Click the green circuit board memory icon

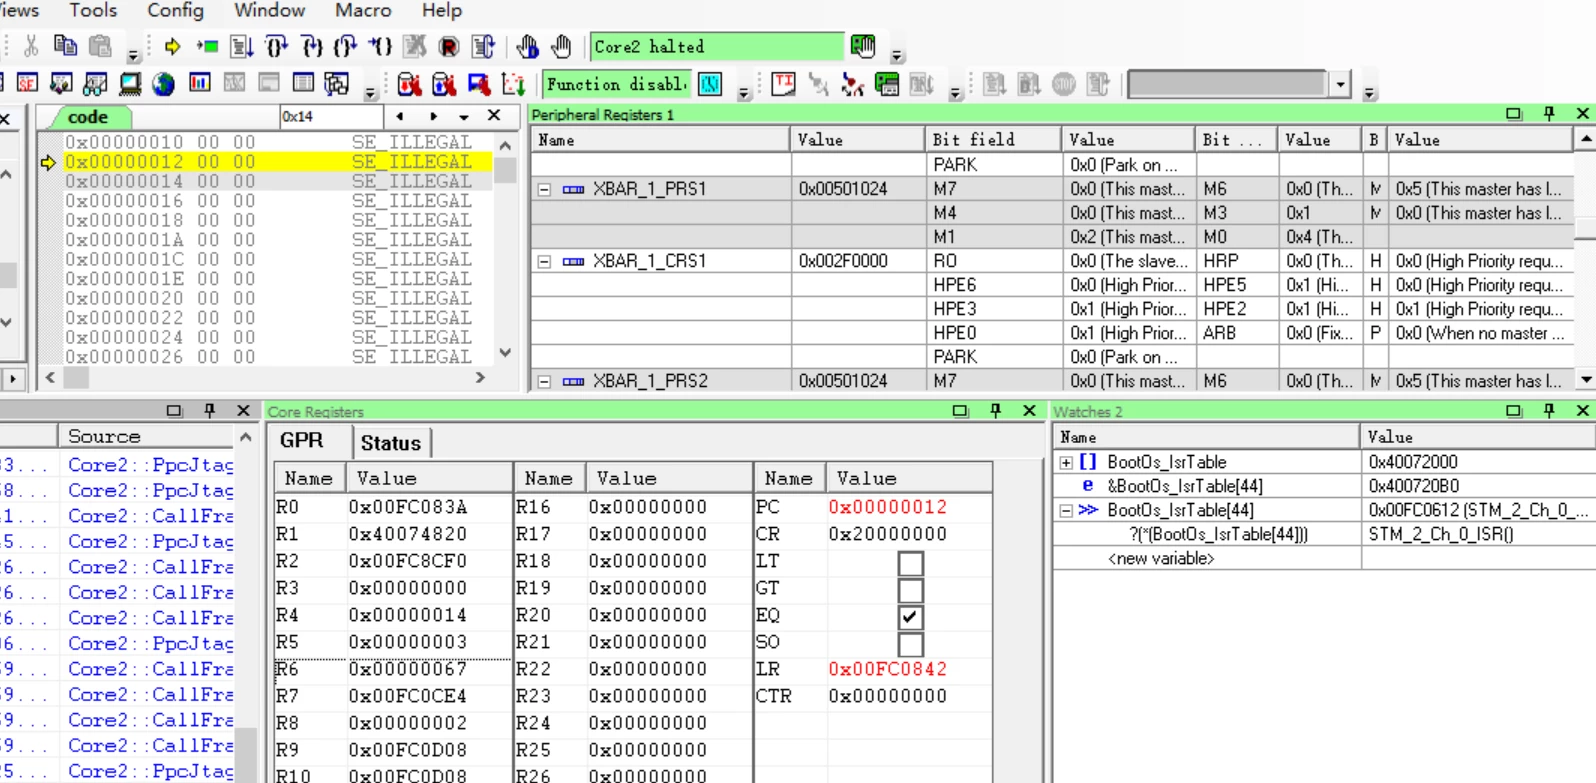(x=886, y=84)
